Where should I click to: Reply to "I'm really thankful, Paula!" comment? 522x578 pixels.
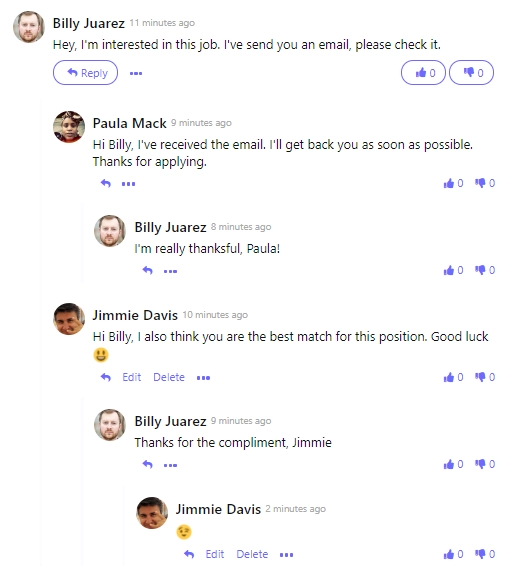point(147,271)
